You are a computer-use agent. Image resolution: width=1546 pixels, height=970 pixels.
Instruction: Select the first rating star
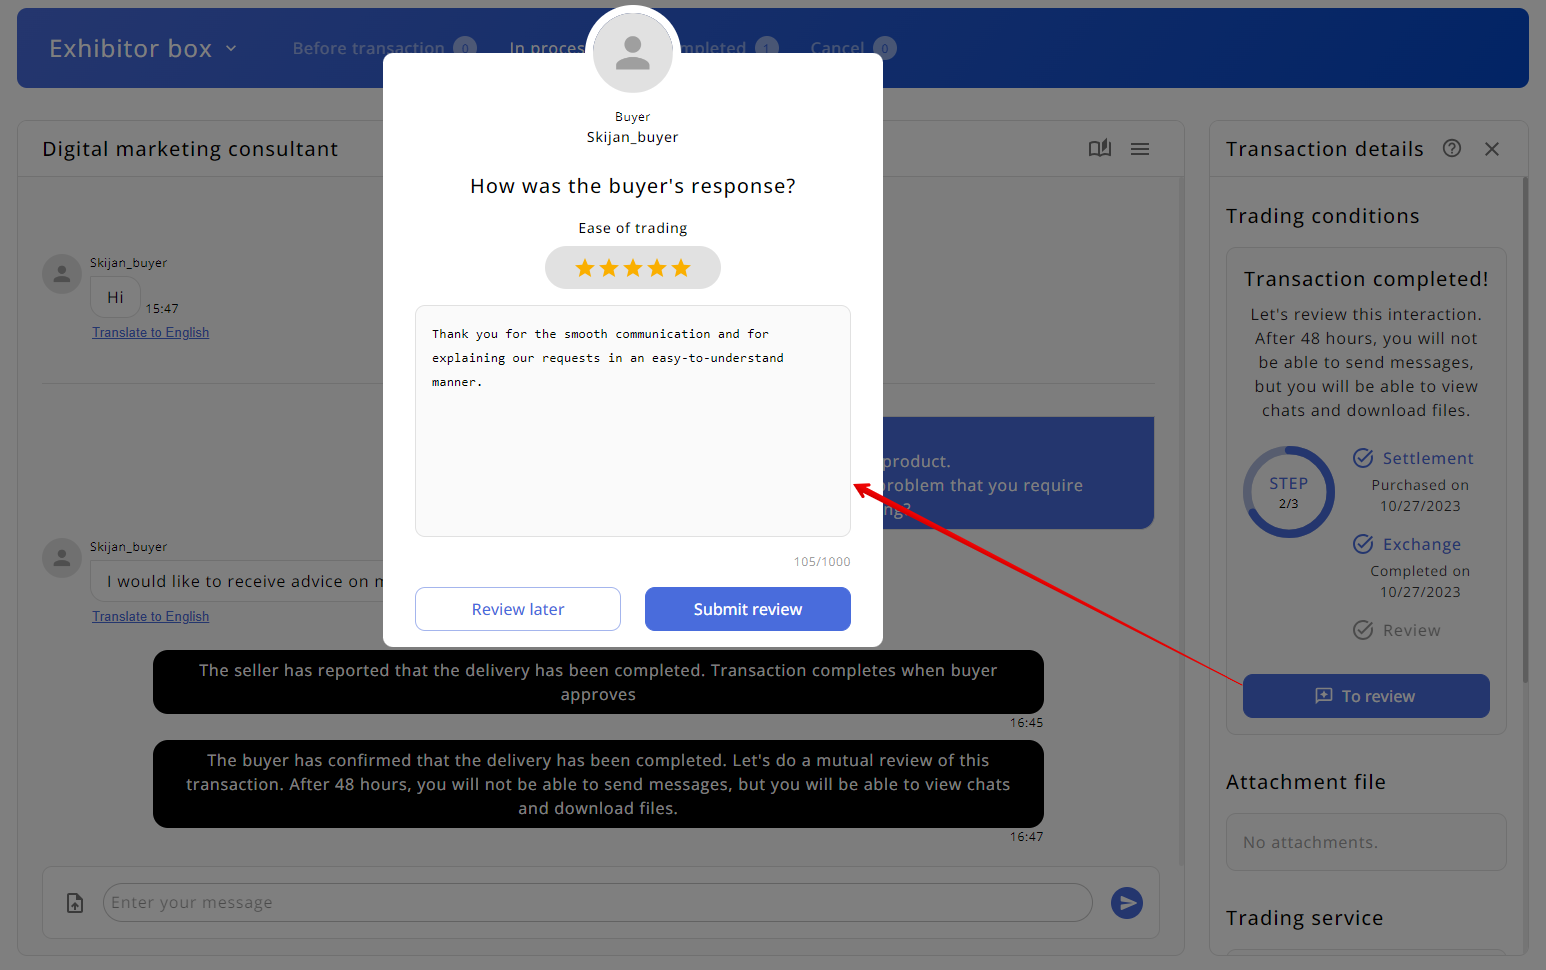(585, 268)
